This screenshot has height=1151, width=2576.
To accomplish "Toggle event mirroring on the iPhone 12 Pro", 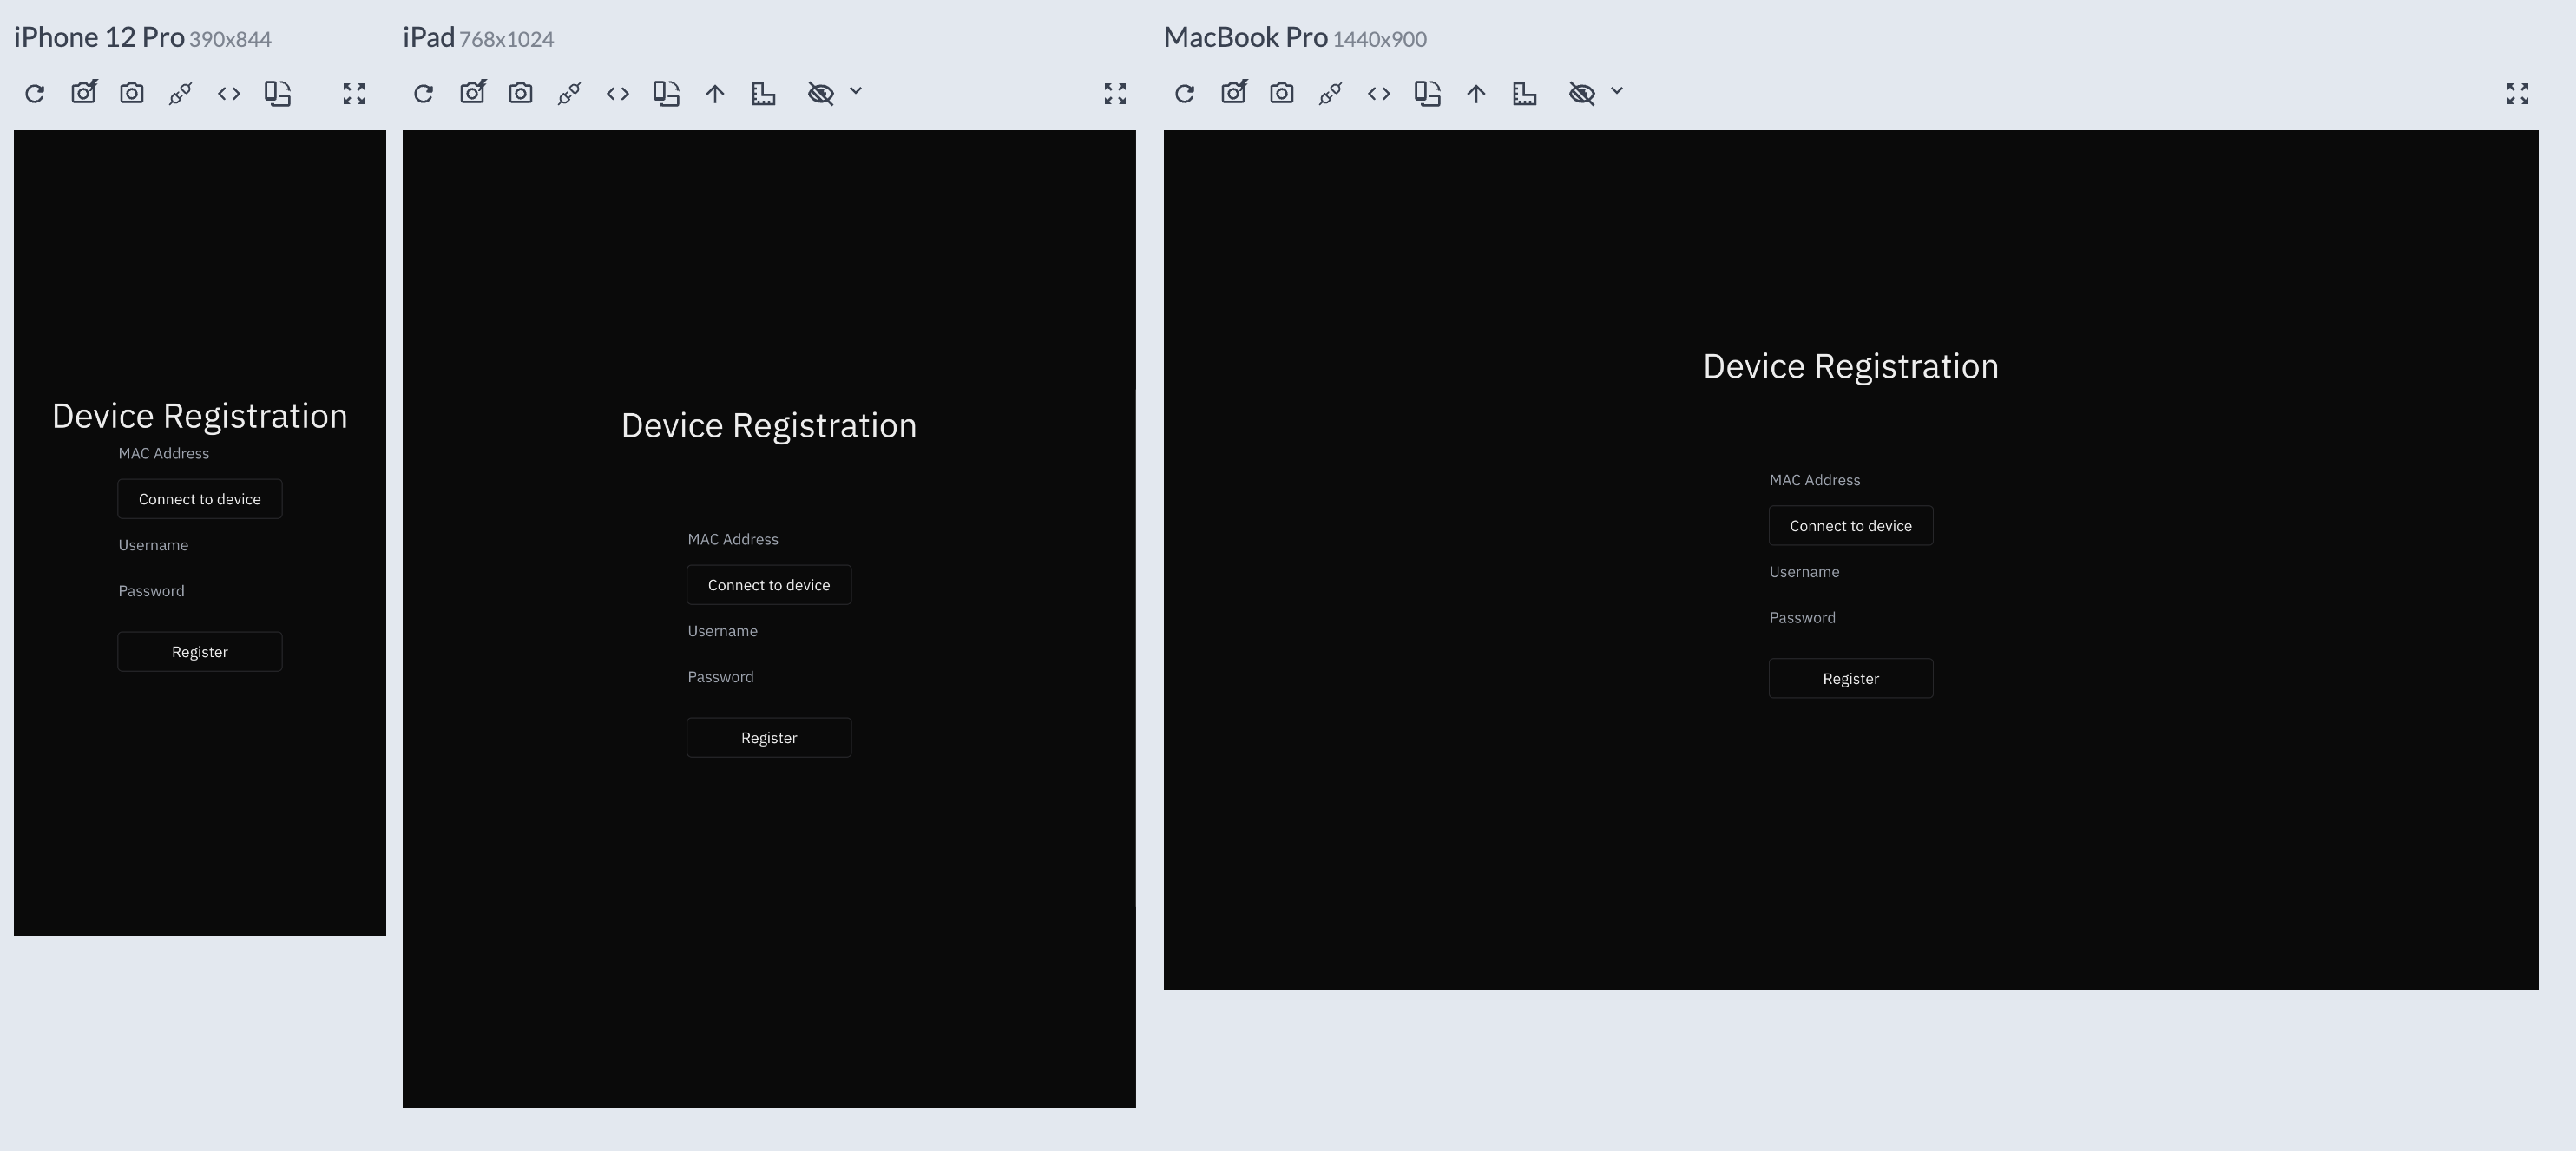I will (180, 93).
